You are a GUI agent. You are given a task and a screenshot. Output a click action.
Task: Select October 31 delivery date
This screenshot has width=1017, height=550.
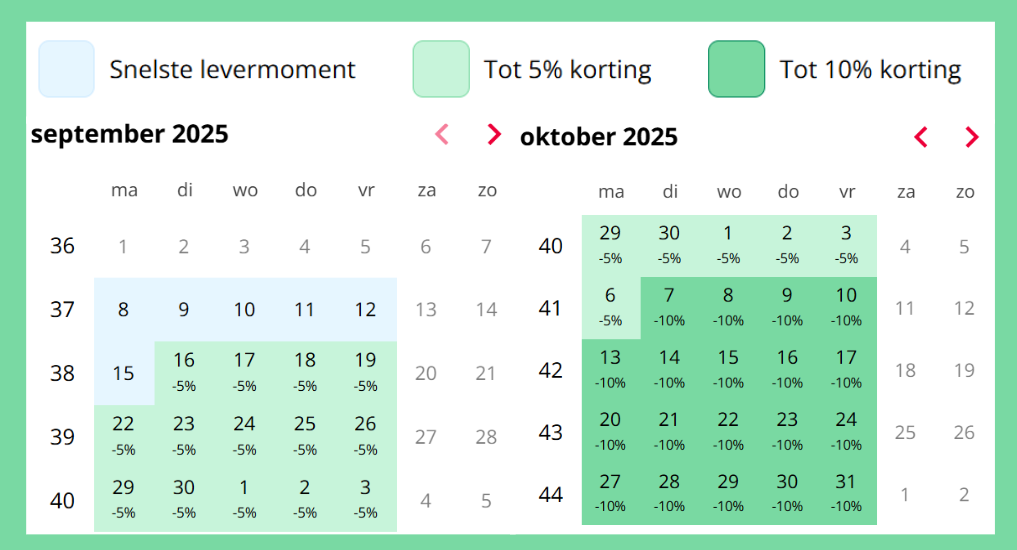tap(847, 492)
